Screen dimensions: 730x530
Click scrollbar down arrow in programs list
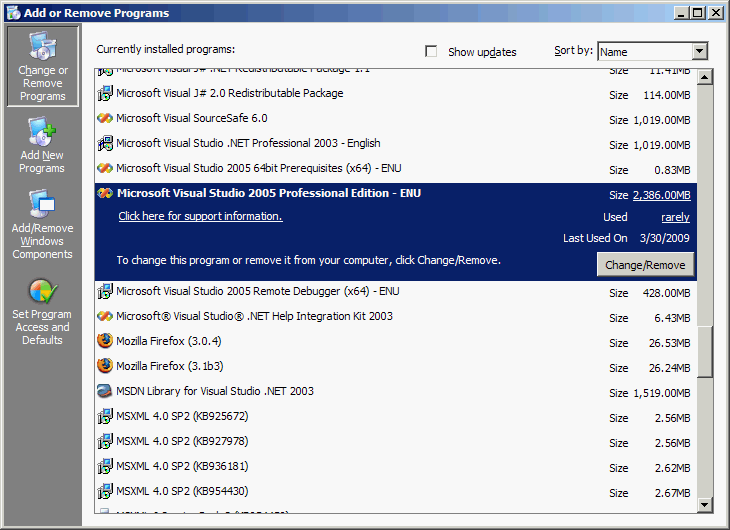click(705, 505)
